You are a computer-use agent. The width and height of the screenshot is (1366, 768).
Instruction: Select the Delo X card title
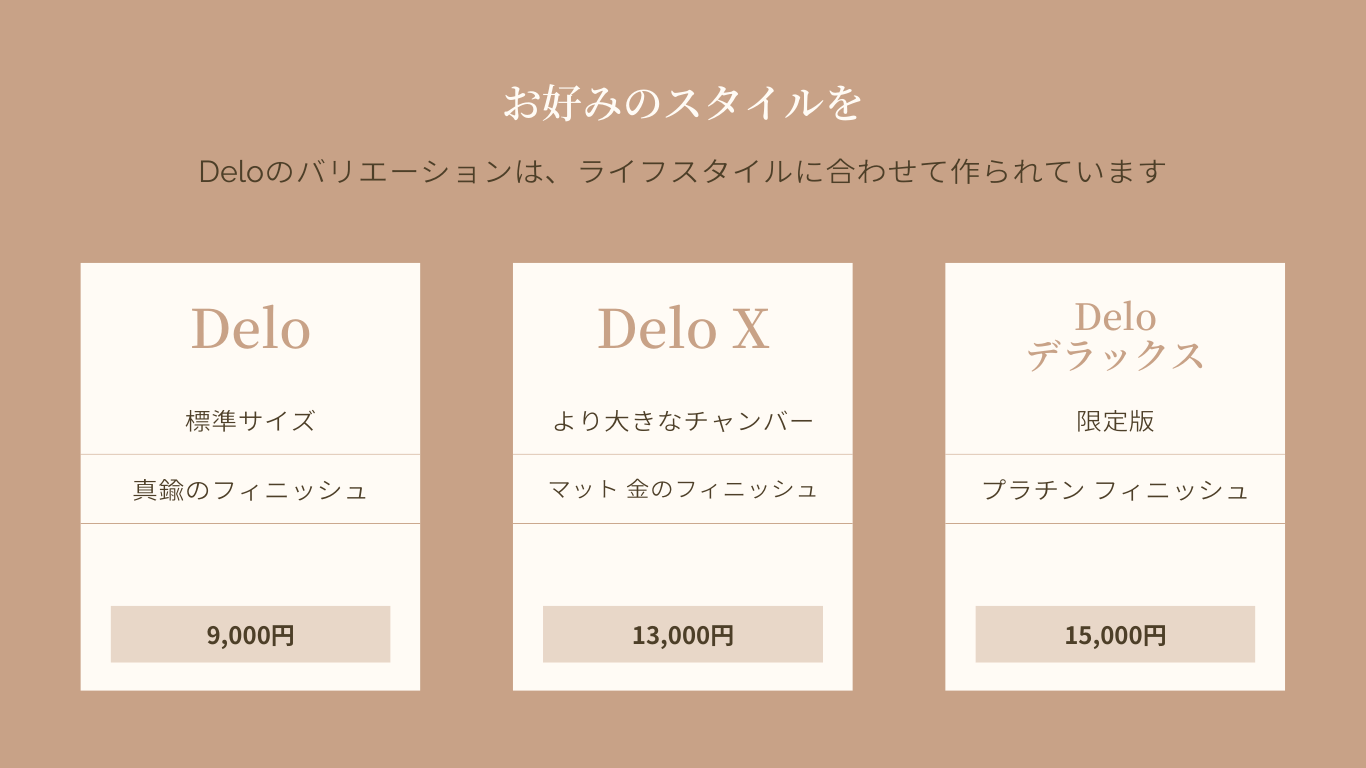tap(683, 329)
